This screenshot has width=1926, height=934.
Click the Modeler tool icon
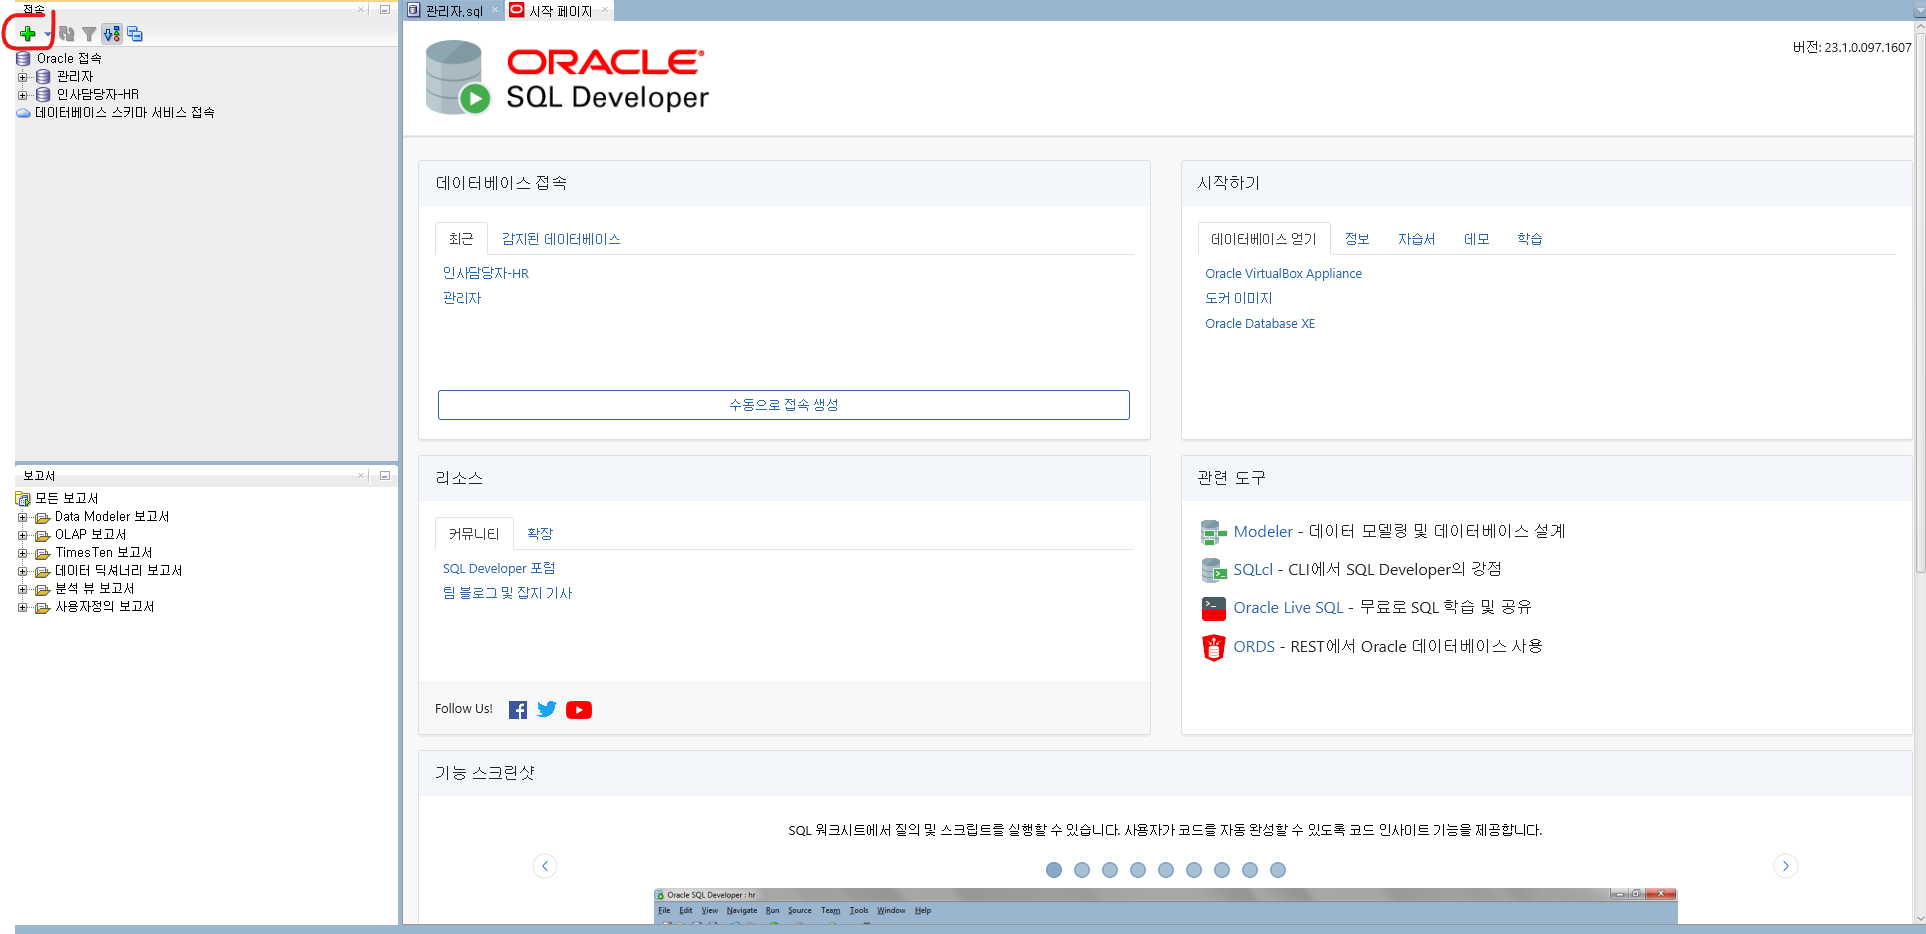pyautogui.click(x=1214, y=532)
